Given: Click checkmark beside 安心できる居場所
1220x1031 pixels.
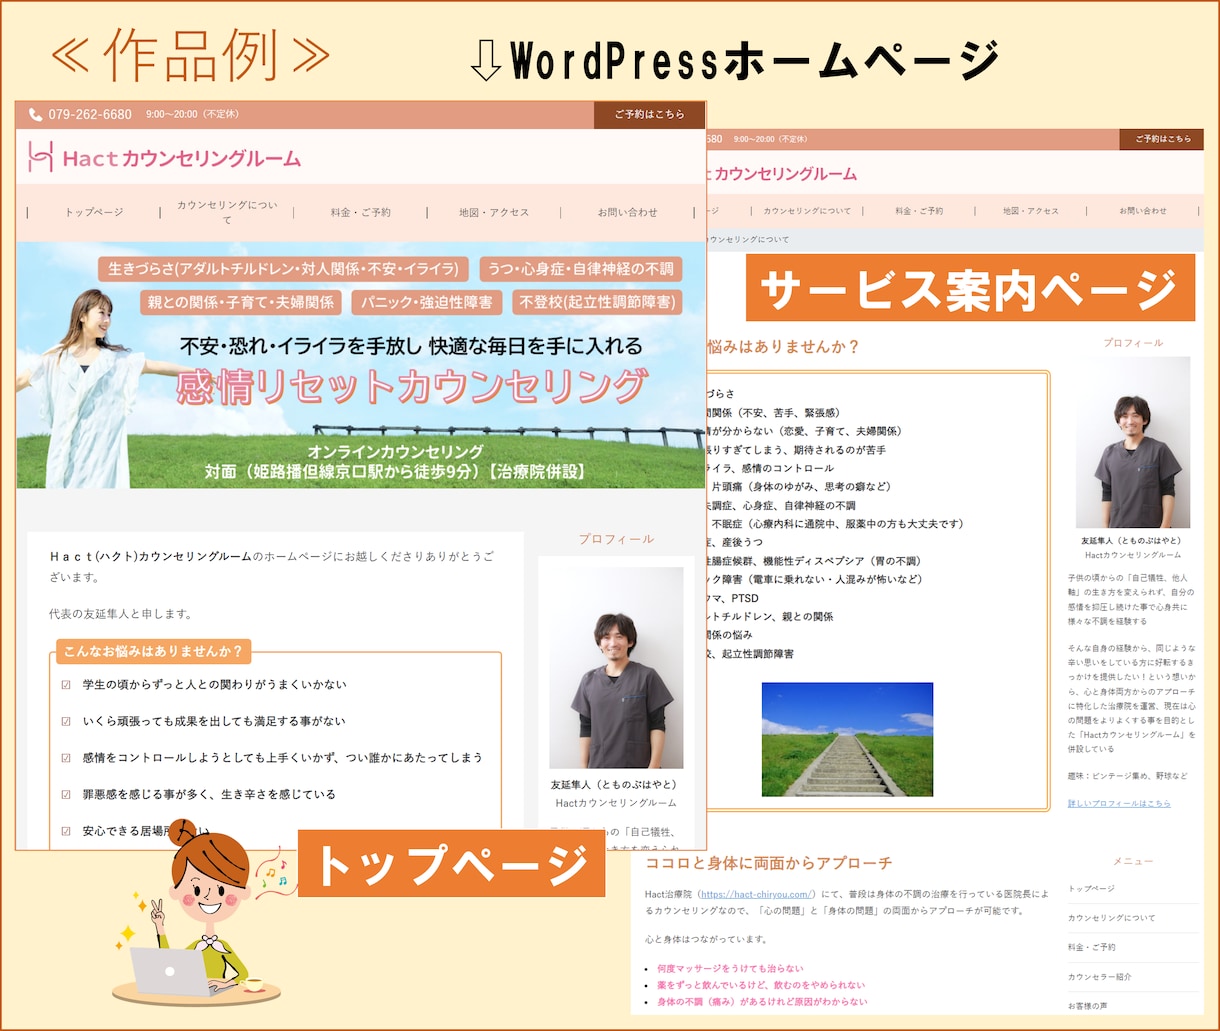Looking at the screenshot, I should coord(66,831).
